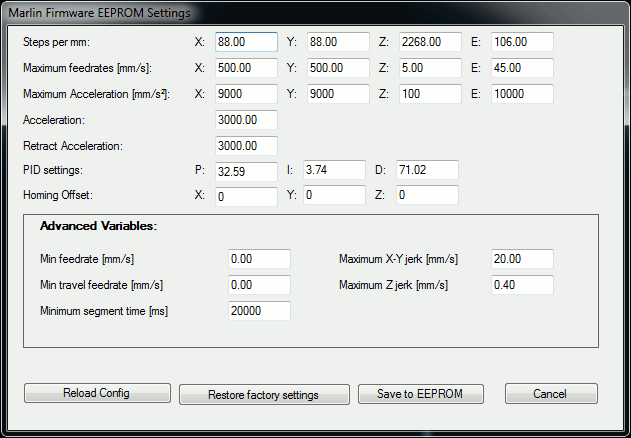The height and width of the screenshot is (438, 631).
Task: Click the Homing Offset X field
Action: pos(246,197)
